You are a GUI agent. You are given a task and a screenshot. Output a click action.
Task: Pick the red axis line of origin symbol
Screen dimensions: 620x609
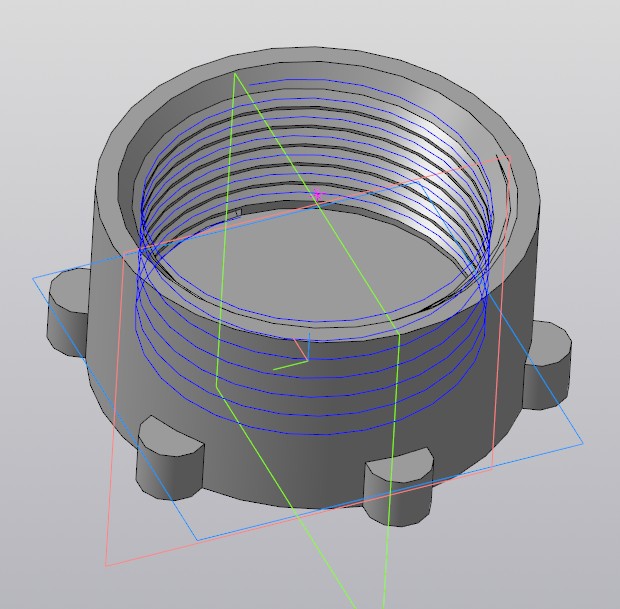301,349
